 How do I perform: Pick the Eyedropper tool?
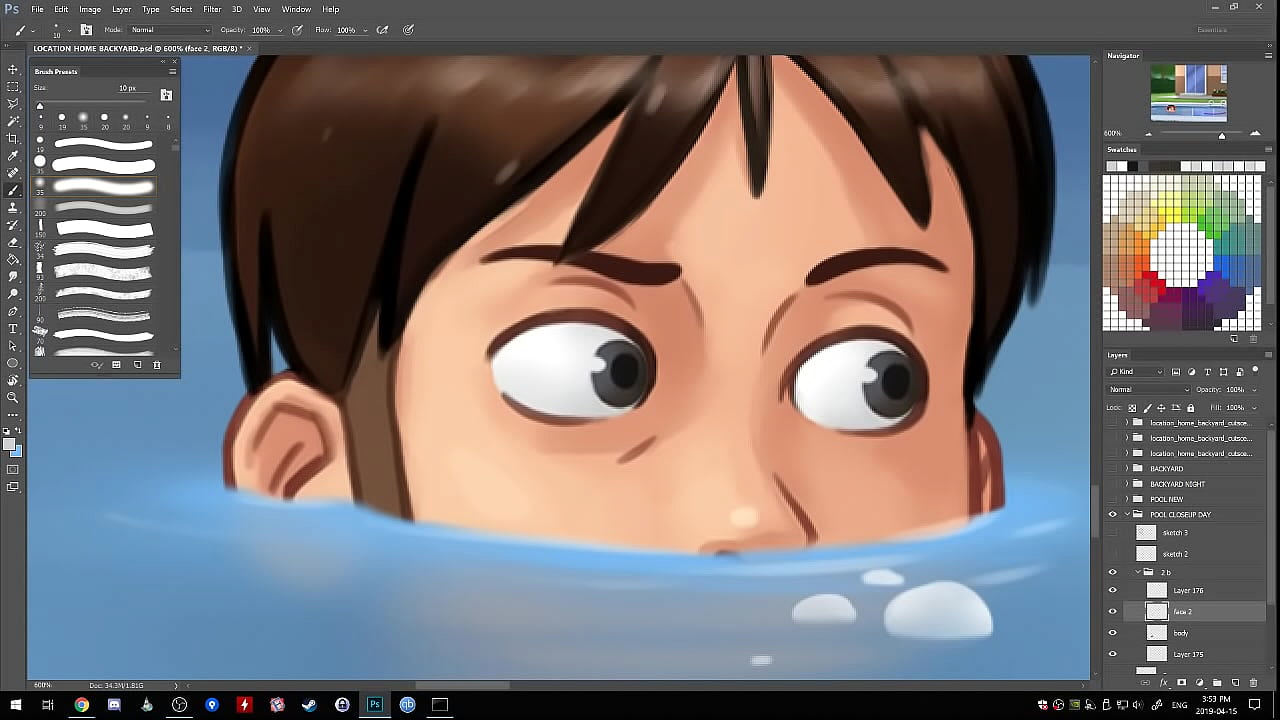[13, 156]
